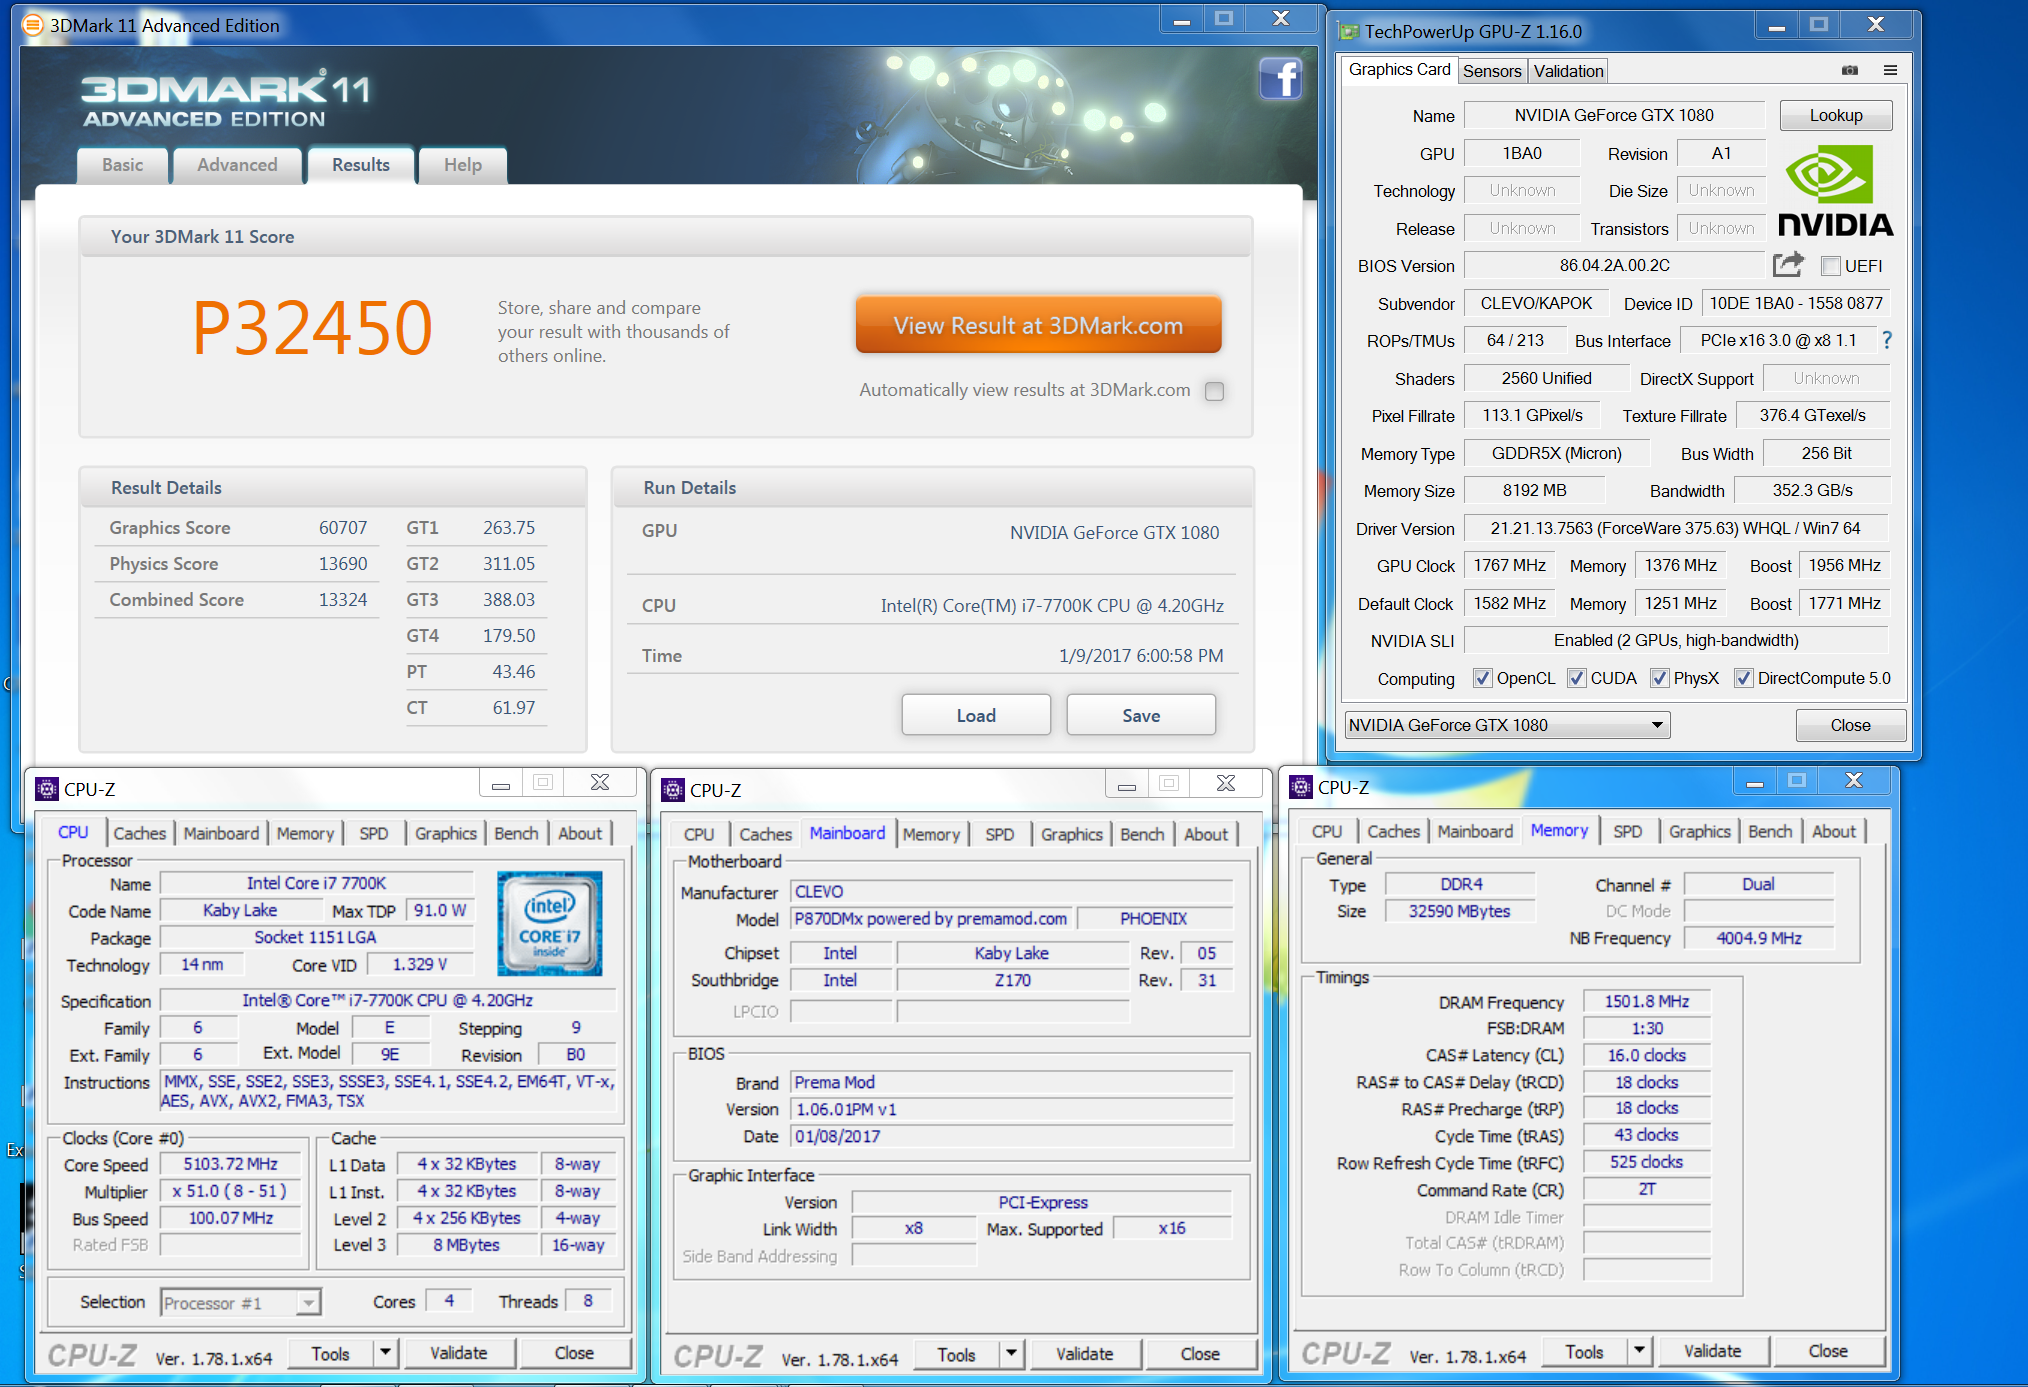Click the P32450 score text
Image resolution: width=2028 pixels, height=1387 pixels.
(312, 327)
